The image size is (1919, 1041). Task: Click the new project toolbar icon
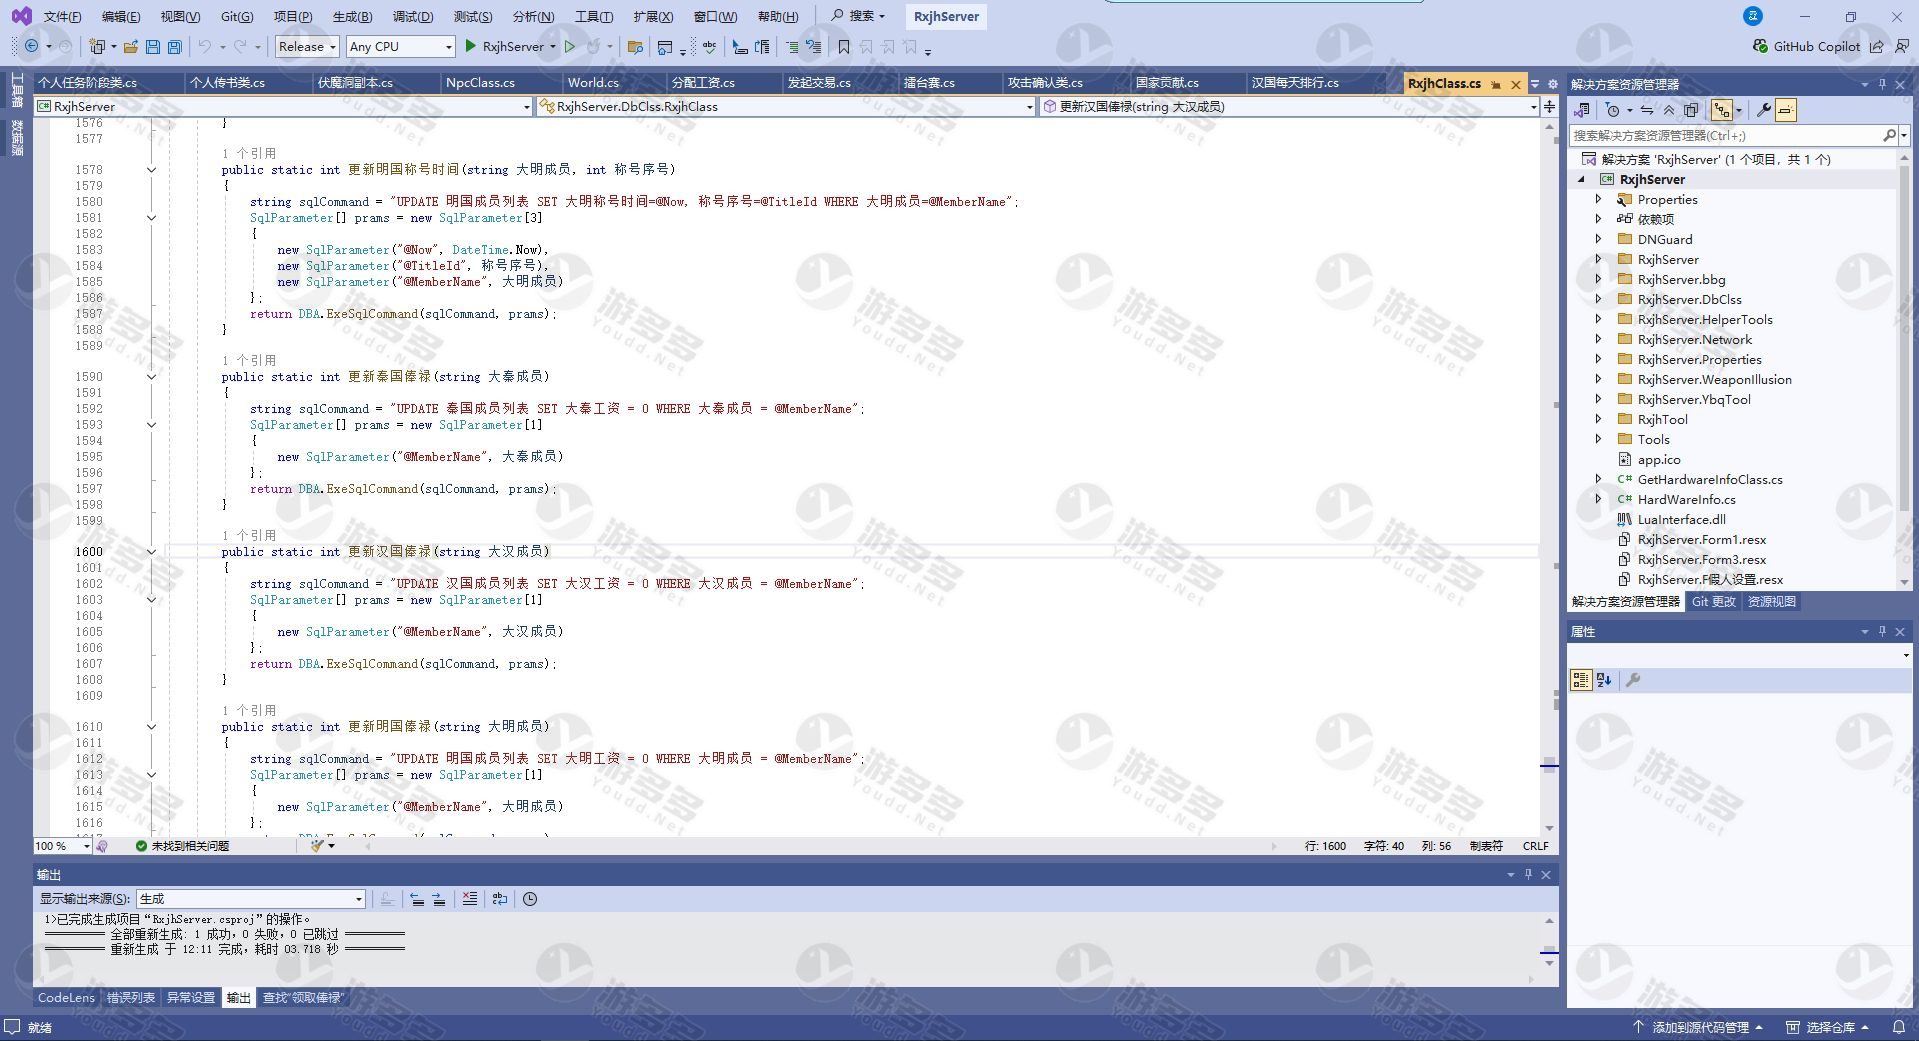point(97,46)
